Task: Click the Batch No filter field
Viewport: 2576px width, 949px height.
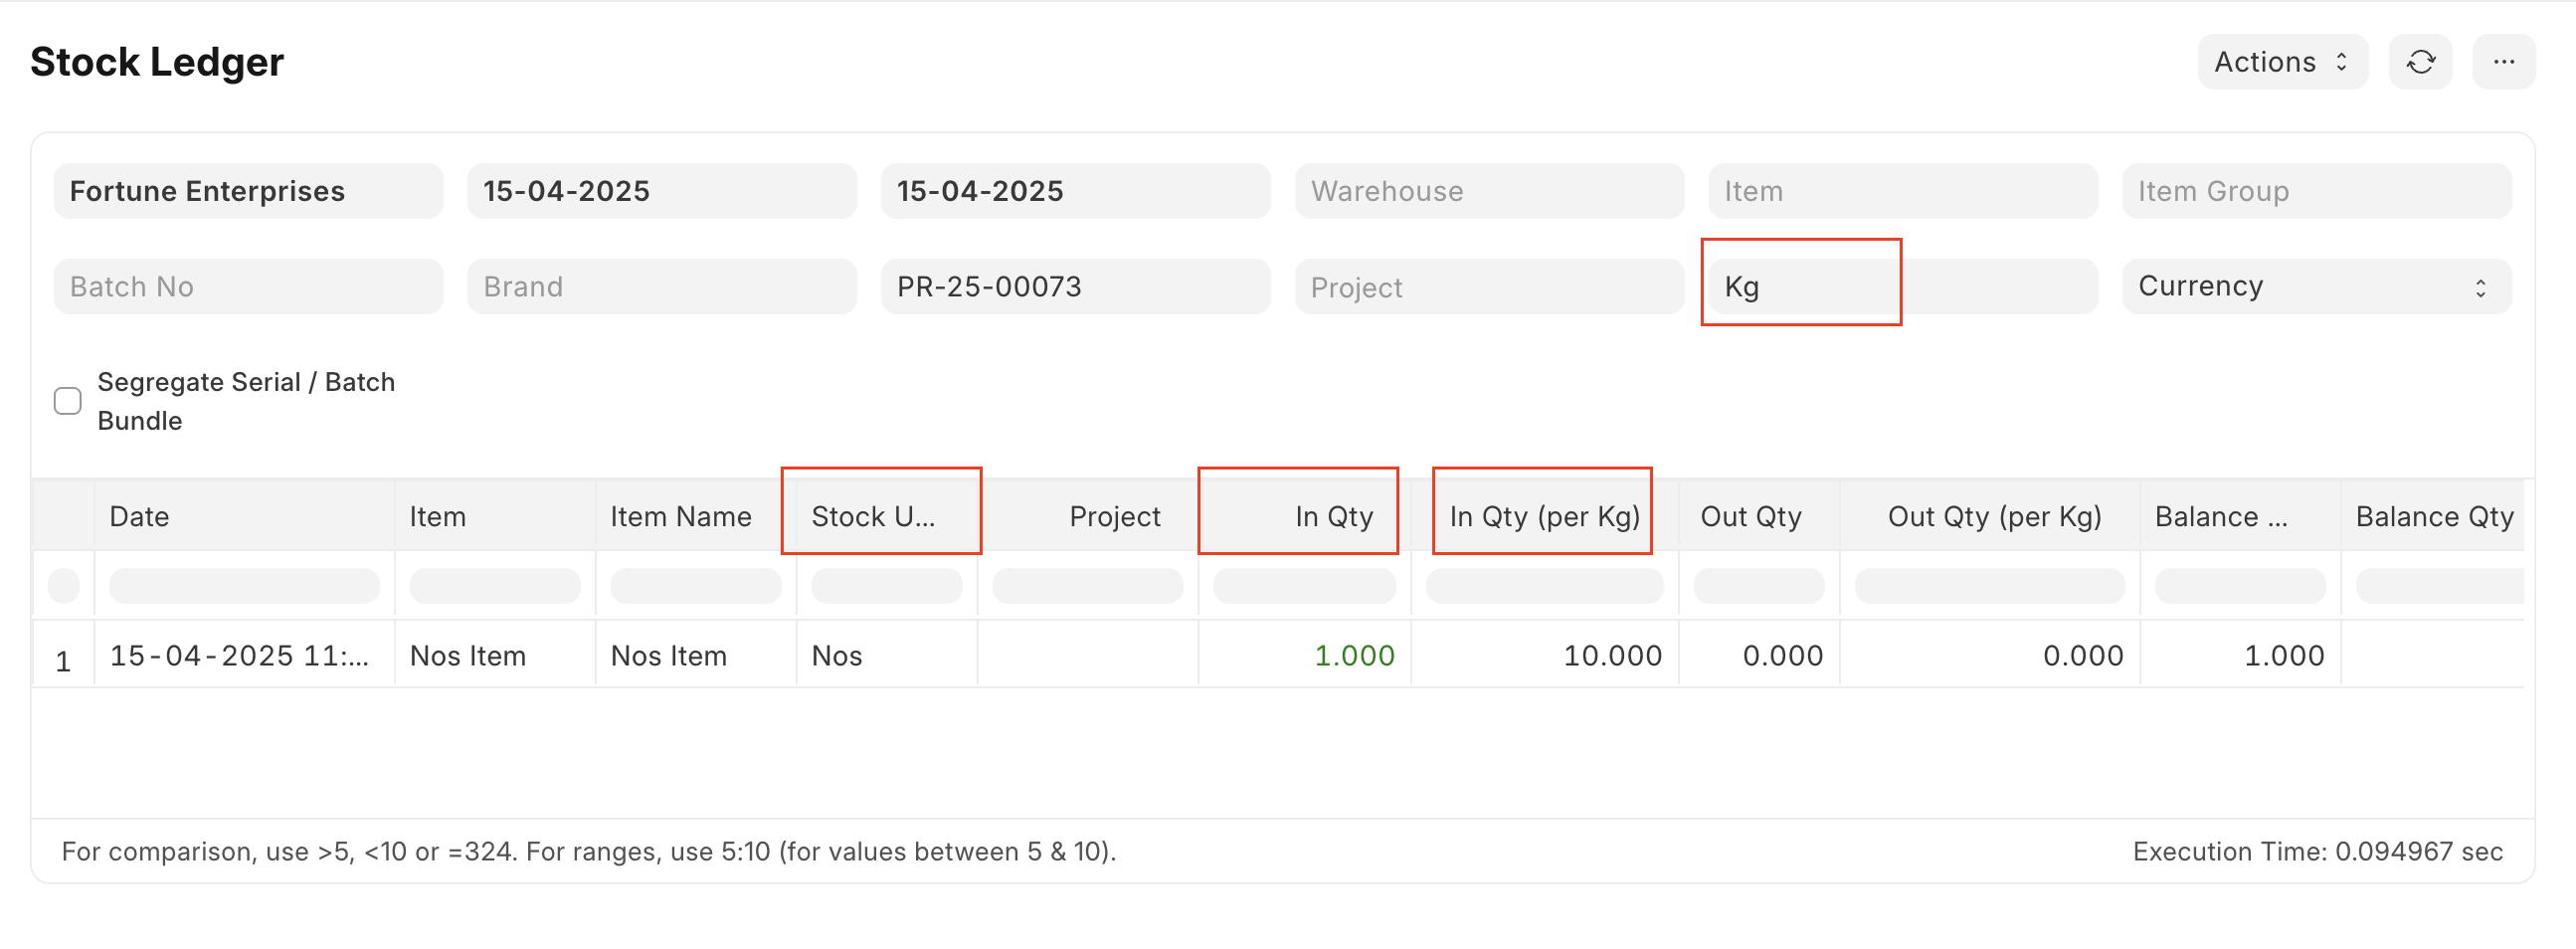Action: coord(248,287)
